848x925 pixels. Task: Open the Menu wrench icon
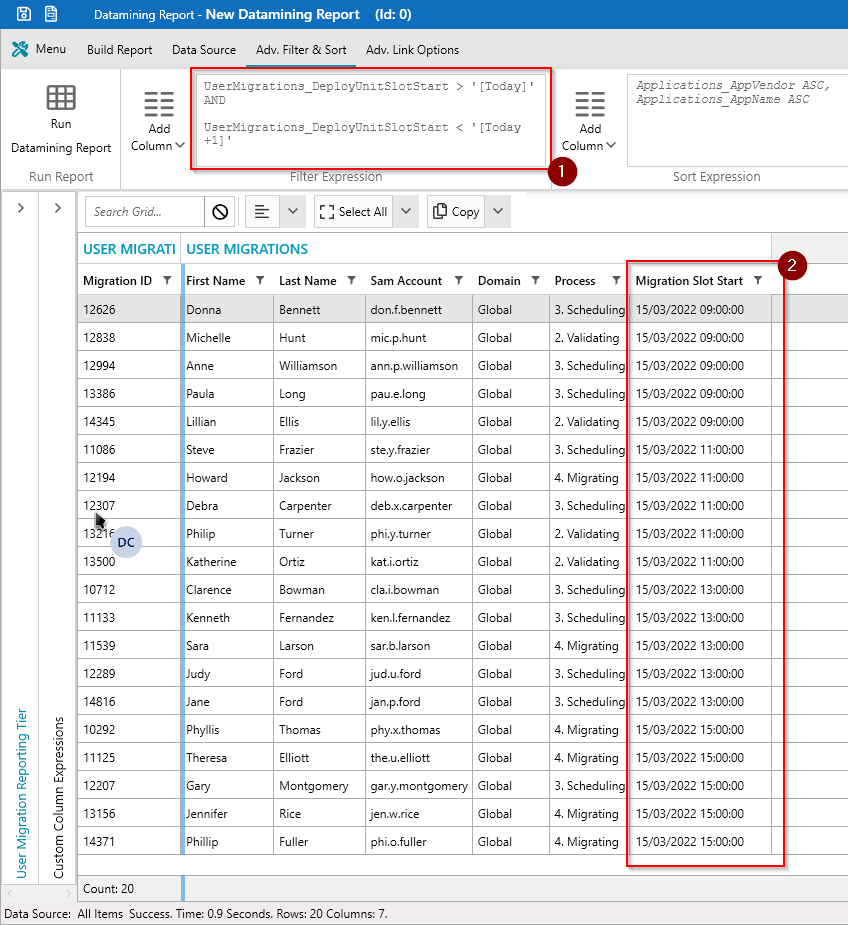click(20, 49)
